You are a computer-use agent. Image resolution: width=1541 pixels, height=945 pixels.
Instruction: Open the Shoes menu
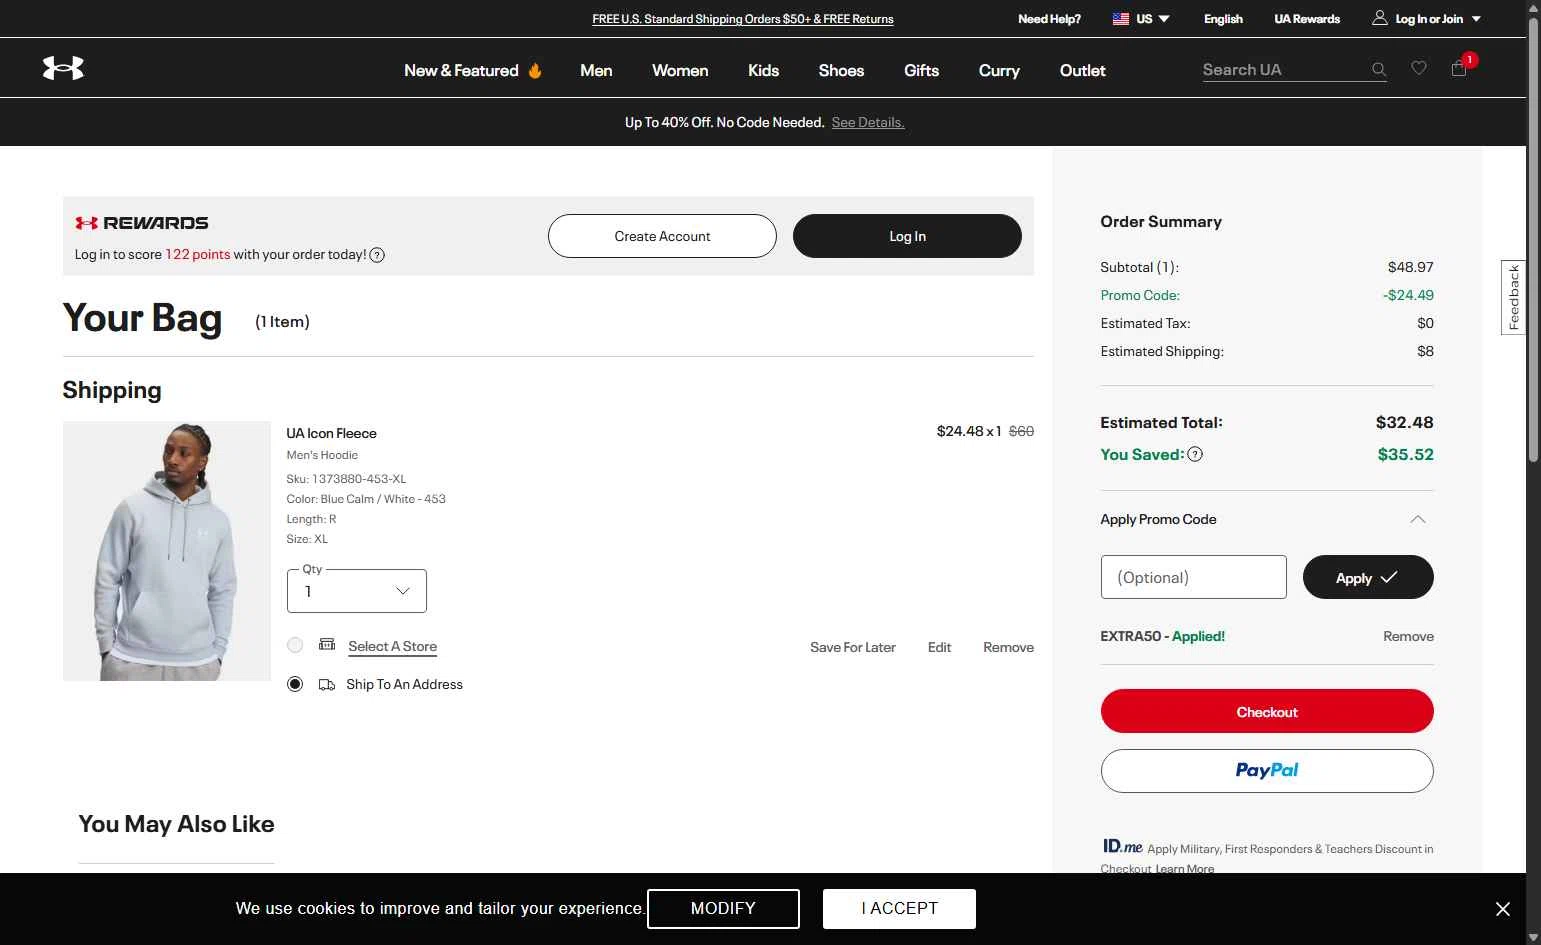coord(841,70)
